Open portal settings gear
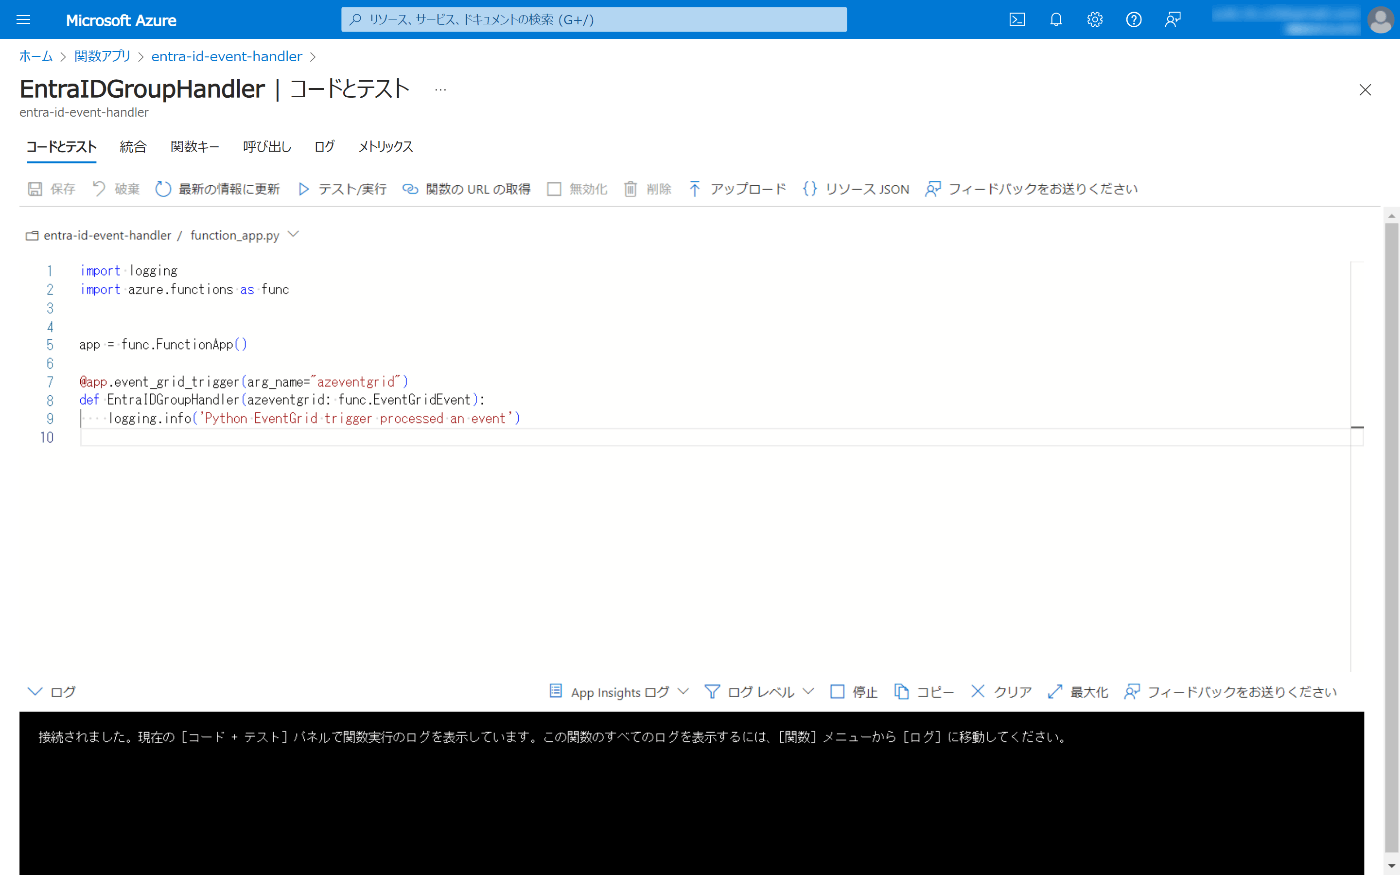 point(1095,20)
